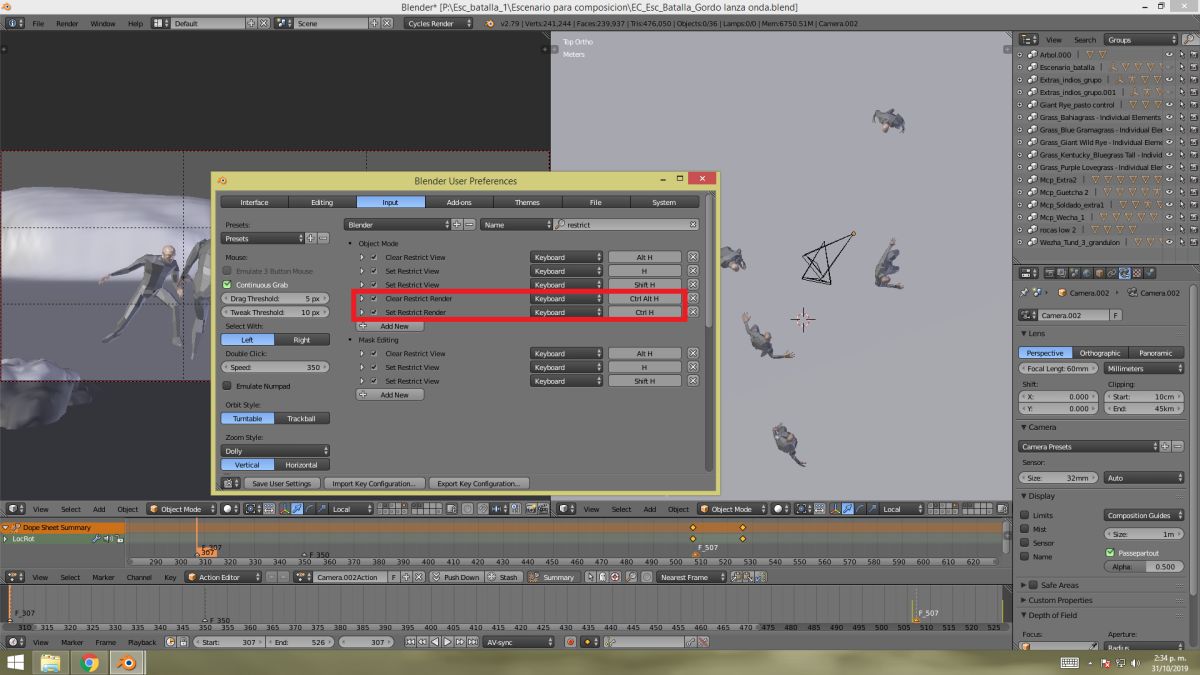Click the Passepartout Alpha slider
1200x675 pixels.
1144,566
